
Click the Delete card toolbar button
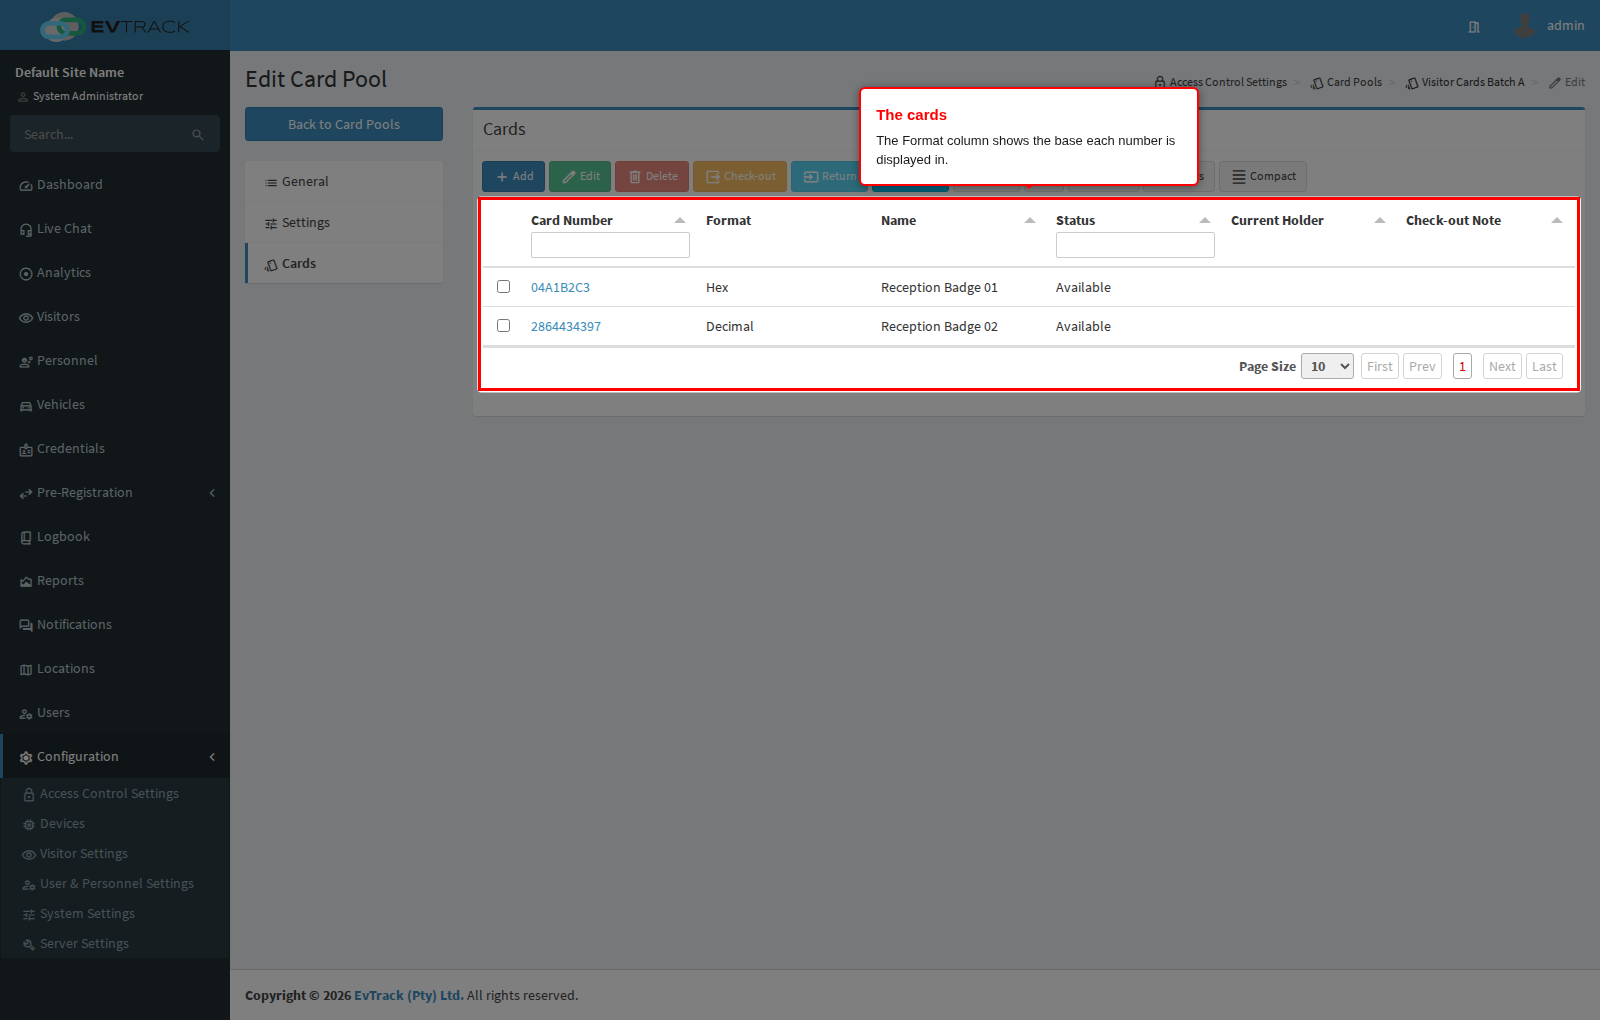[x=652, y=177]
